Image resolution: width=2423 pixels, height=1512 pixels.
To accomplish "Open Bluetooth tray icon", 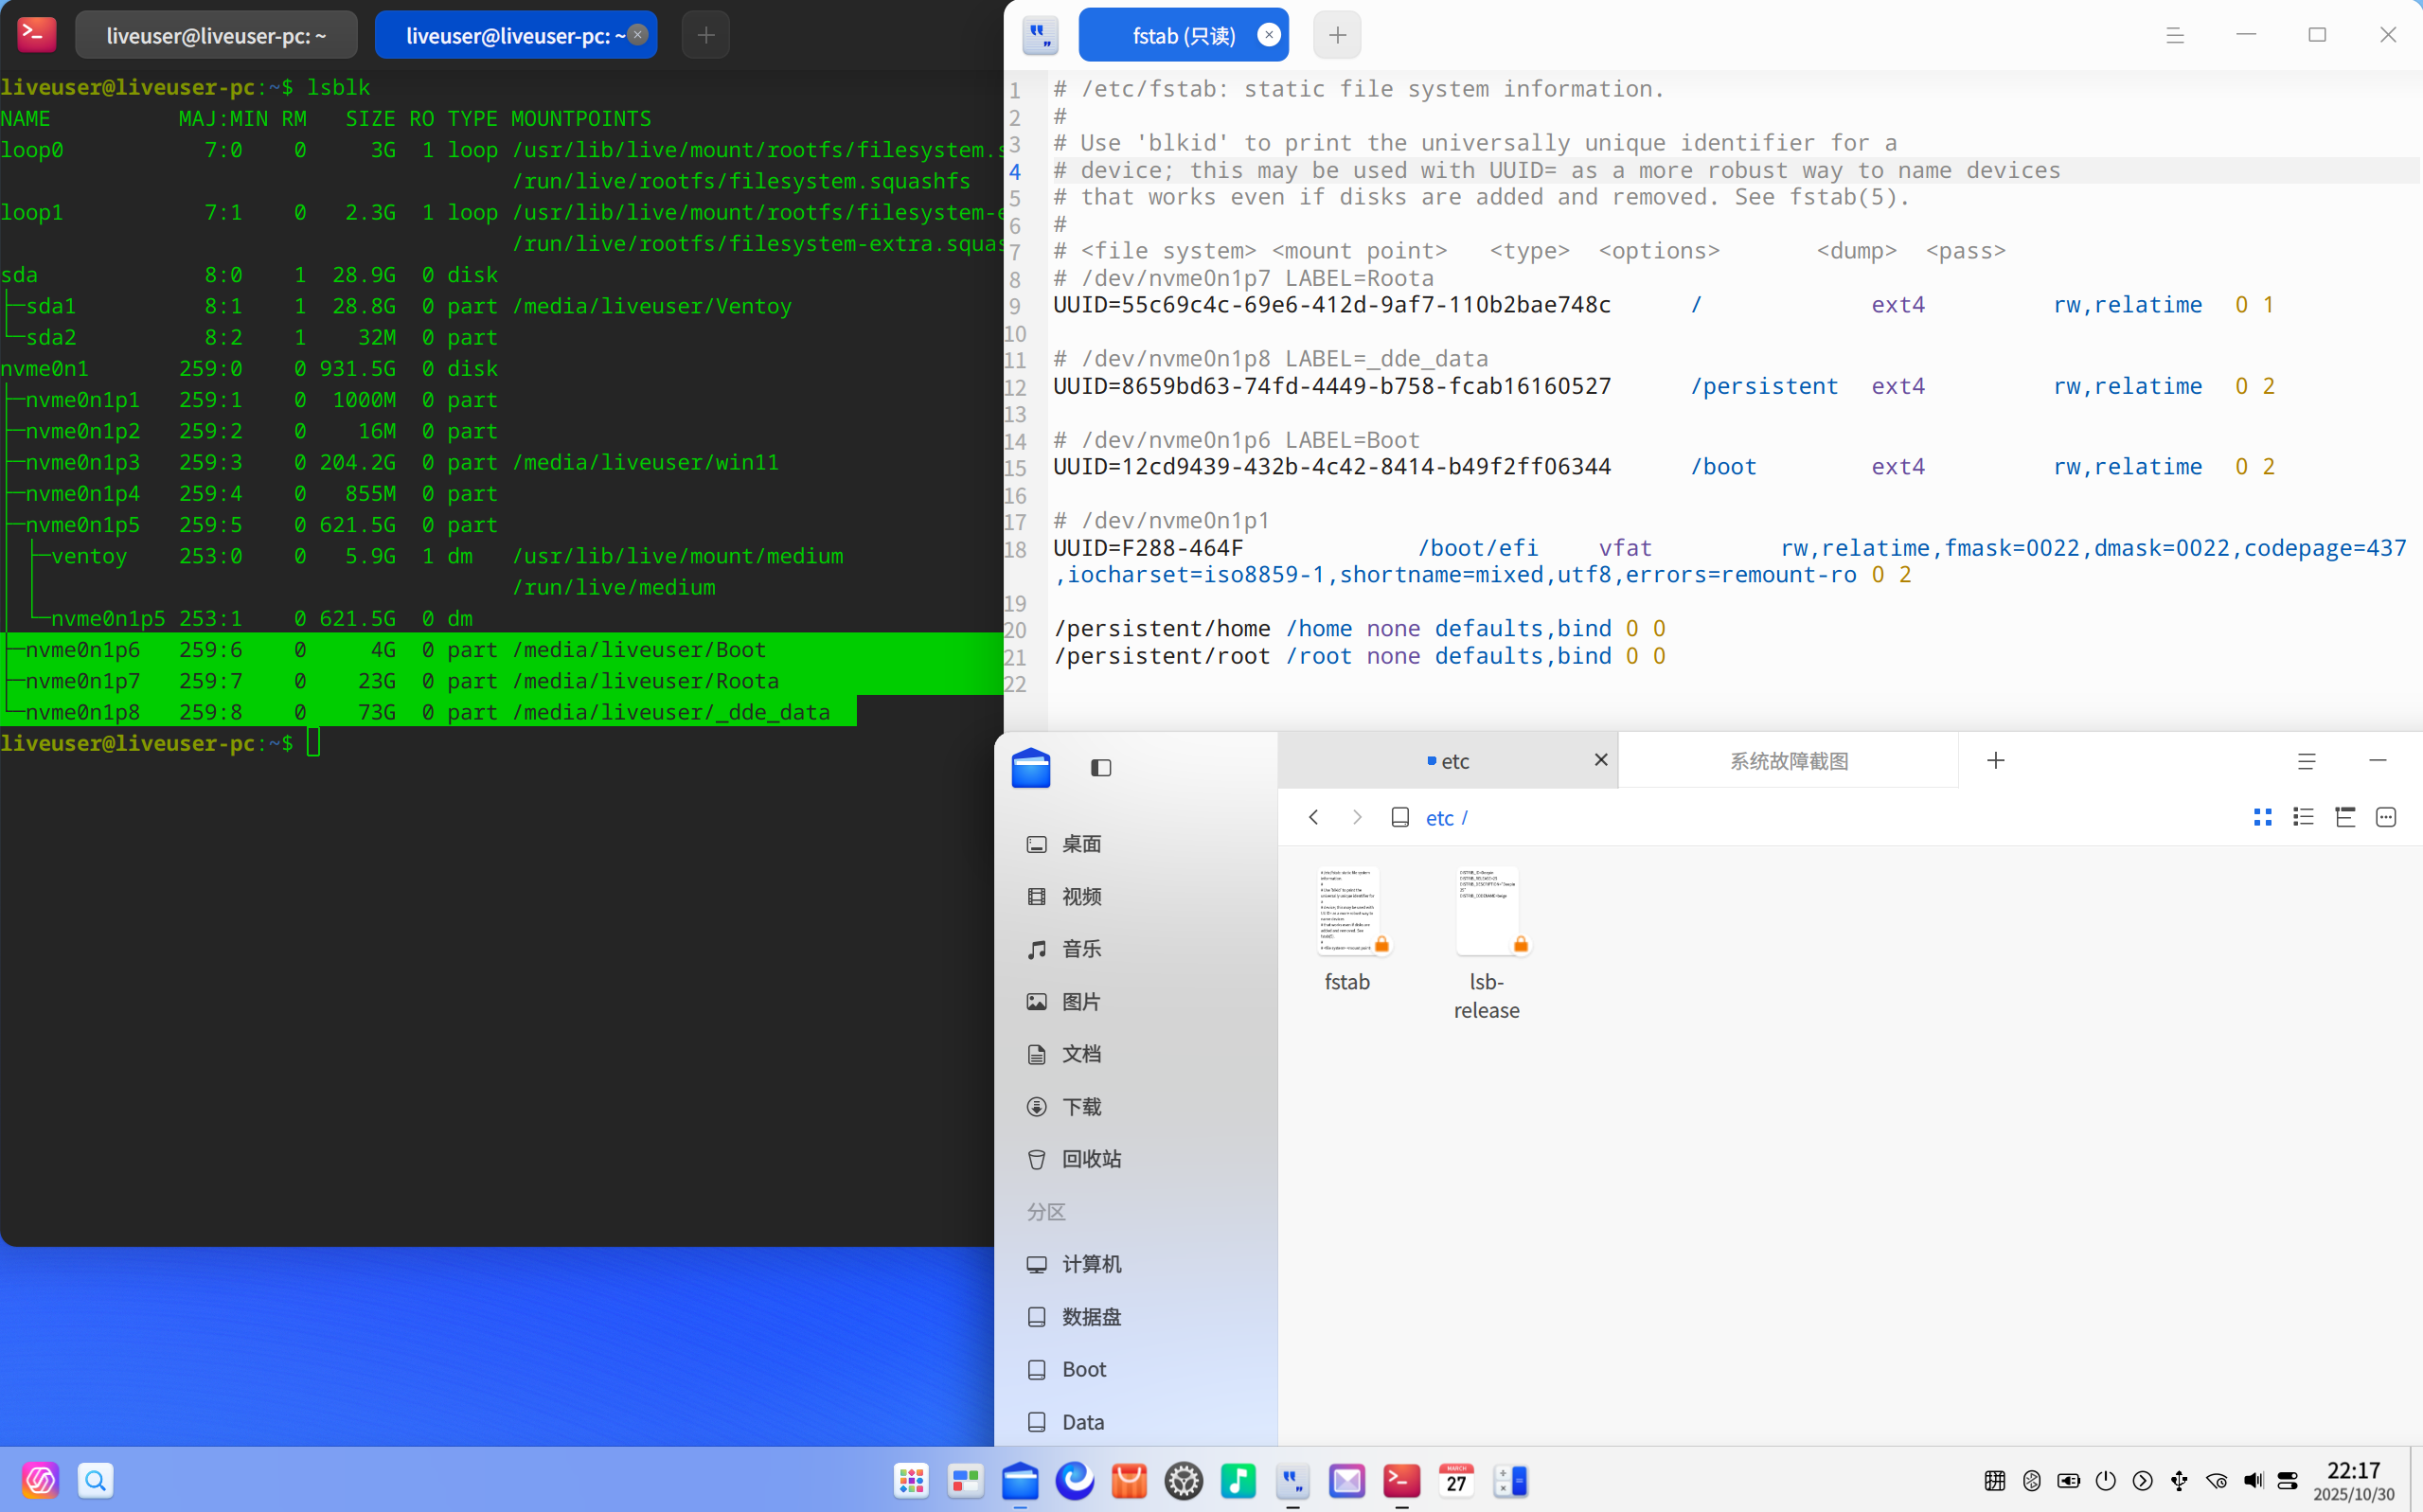I will pyautogui.click(x=2031, y=1480).
